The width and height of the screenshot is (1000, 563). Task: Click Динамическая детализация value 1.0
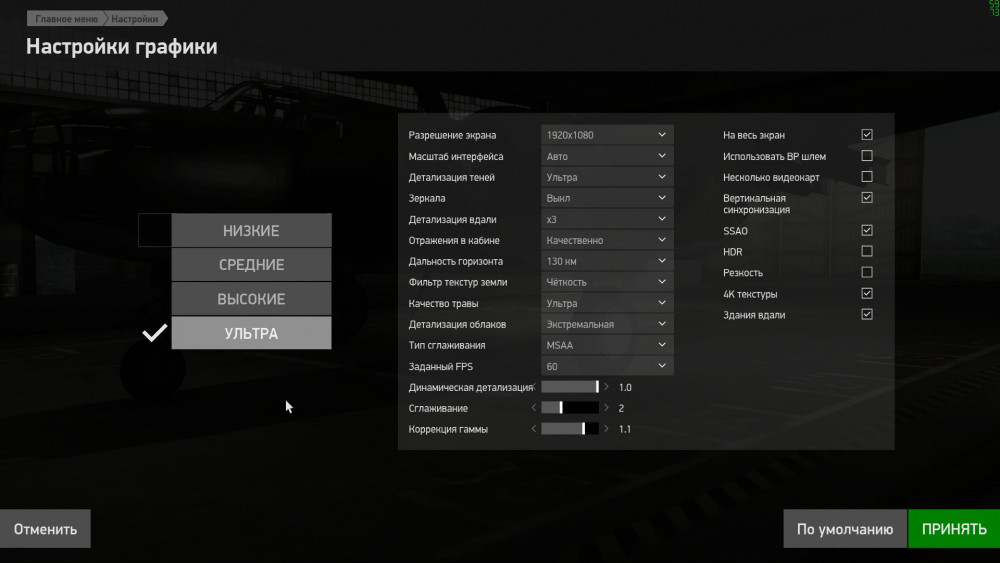click(x=625, y=388)
